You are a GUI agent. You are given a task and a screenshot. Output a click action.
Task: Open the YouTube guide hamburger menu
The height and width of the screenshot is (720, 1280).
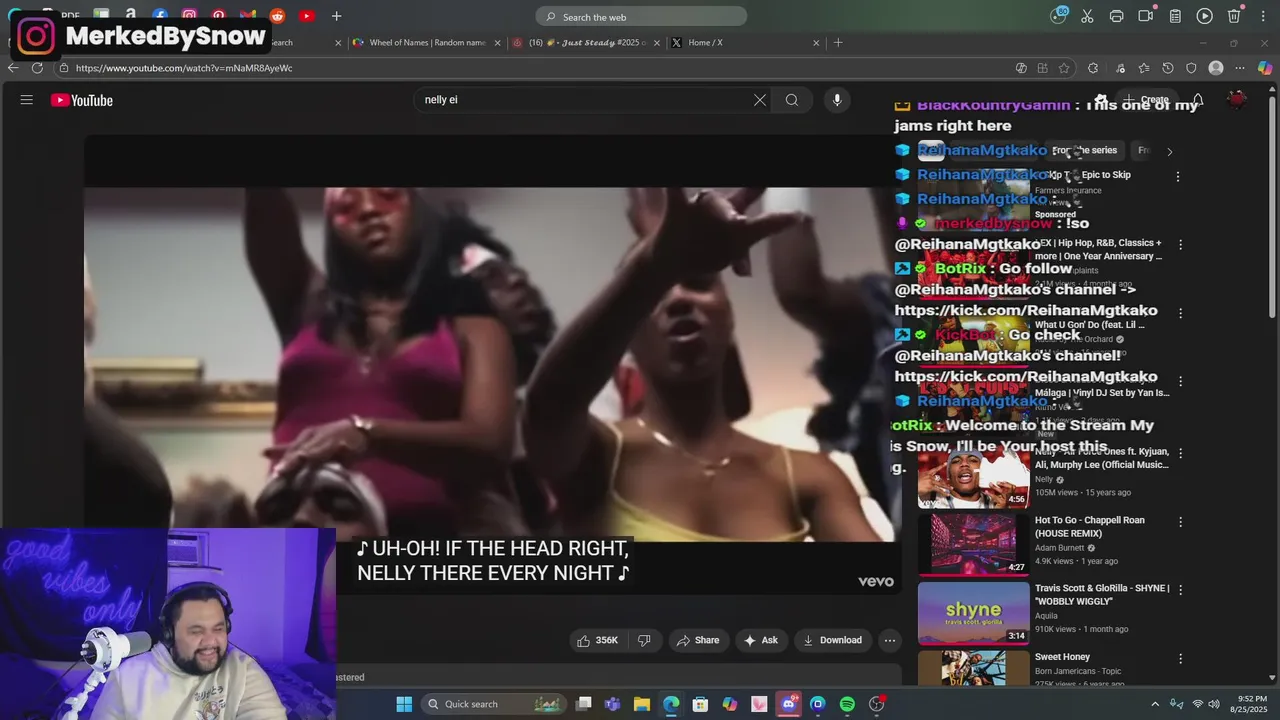(x=27, y=100)
